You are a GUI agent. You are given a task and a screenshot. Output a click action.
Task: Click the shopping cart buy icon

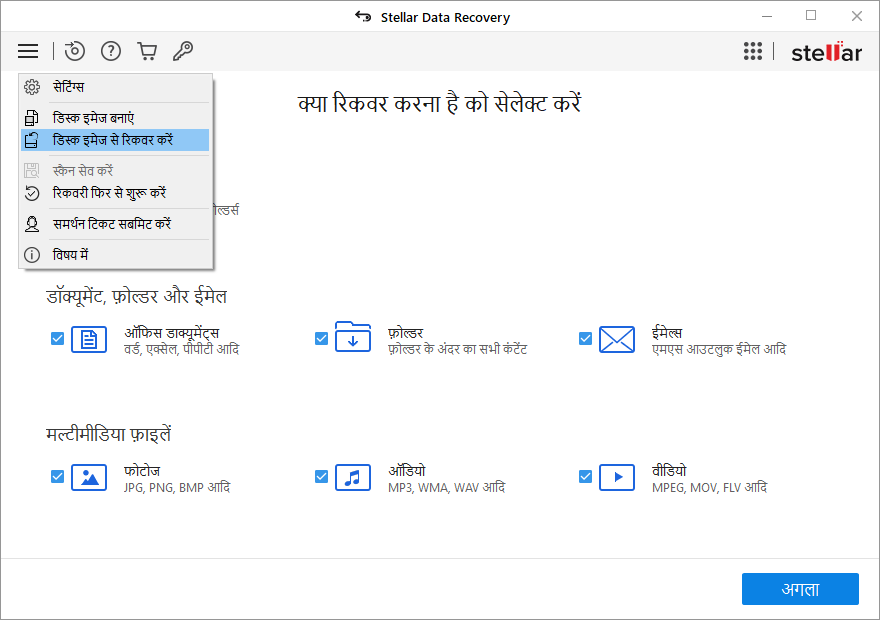pos(147,51)
